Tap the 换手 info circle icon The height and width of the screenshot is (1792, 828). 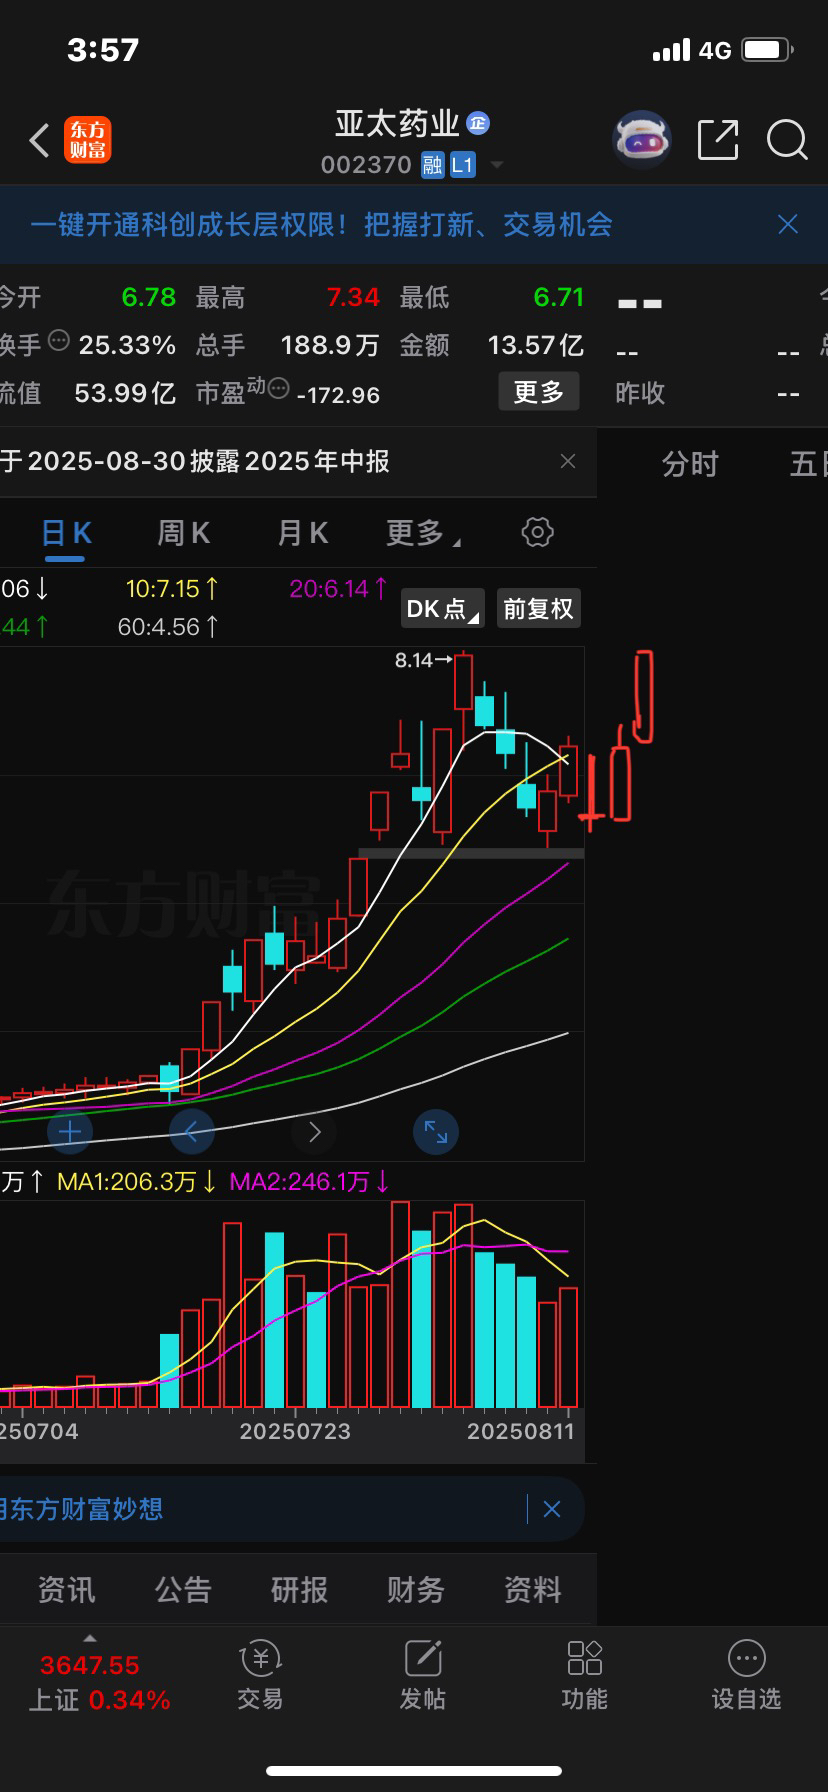[59, 340]
